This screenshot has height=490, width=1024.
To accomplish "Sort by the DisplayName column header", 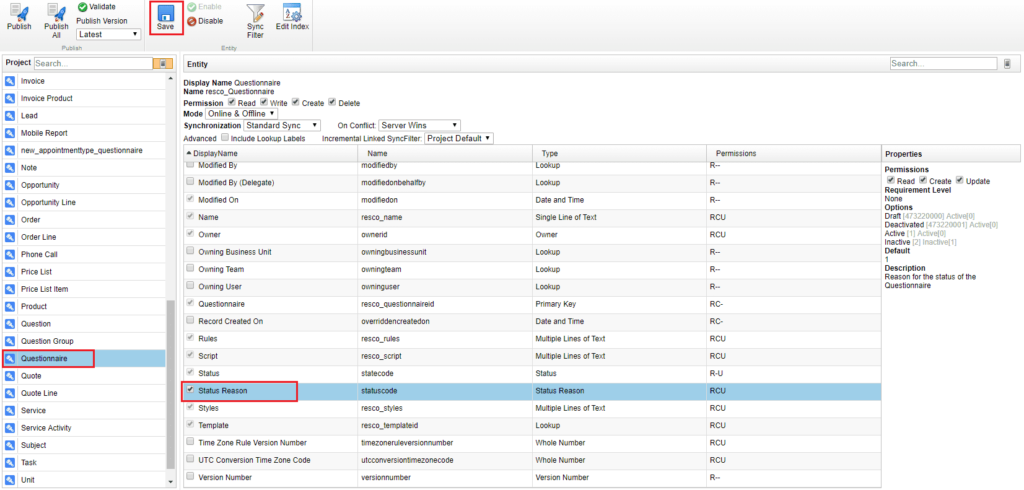I will [x=269, y=153].
